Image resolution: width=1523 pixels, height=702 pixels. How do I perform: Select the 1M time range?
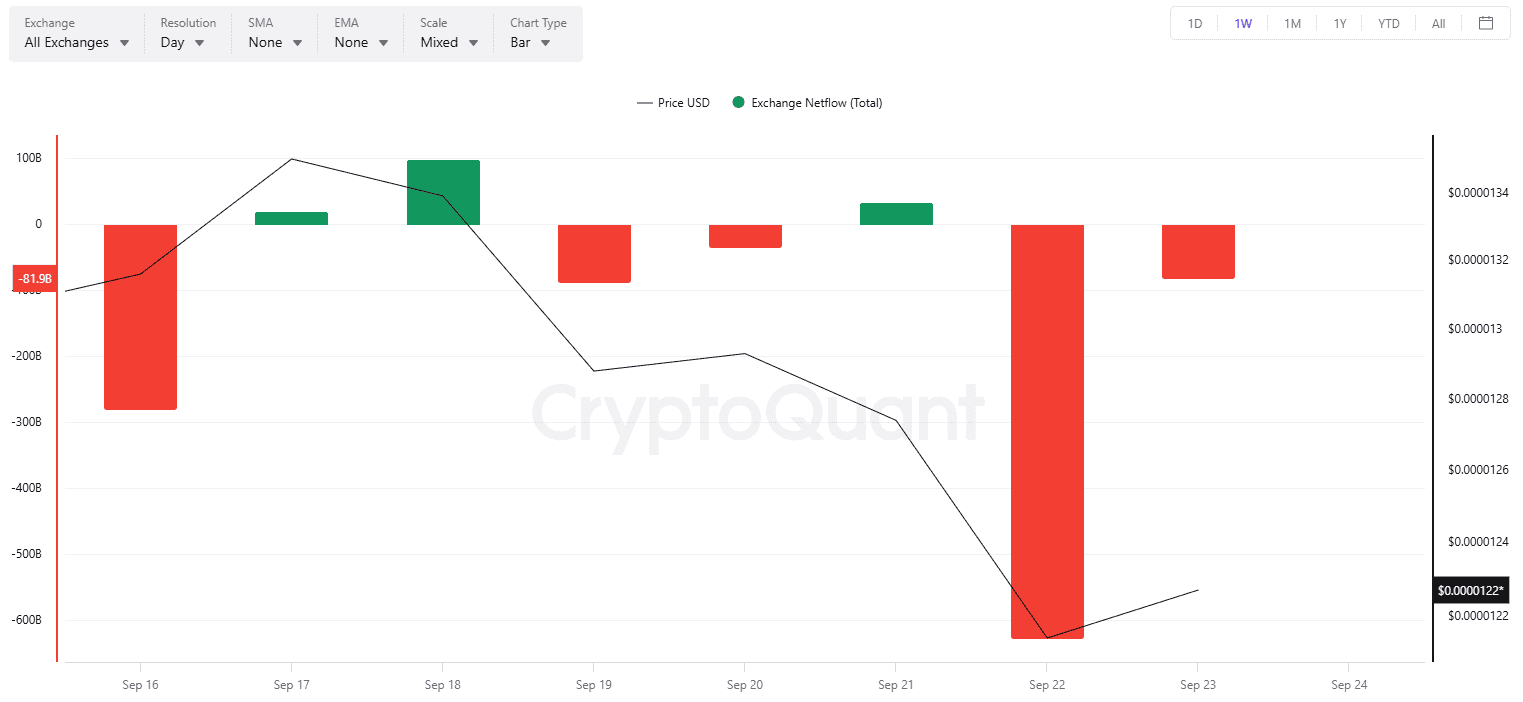click(1292, 23)
